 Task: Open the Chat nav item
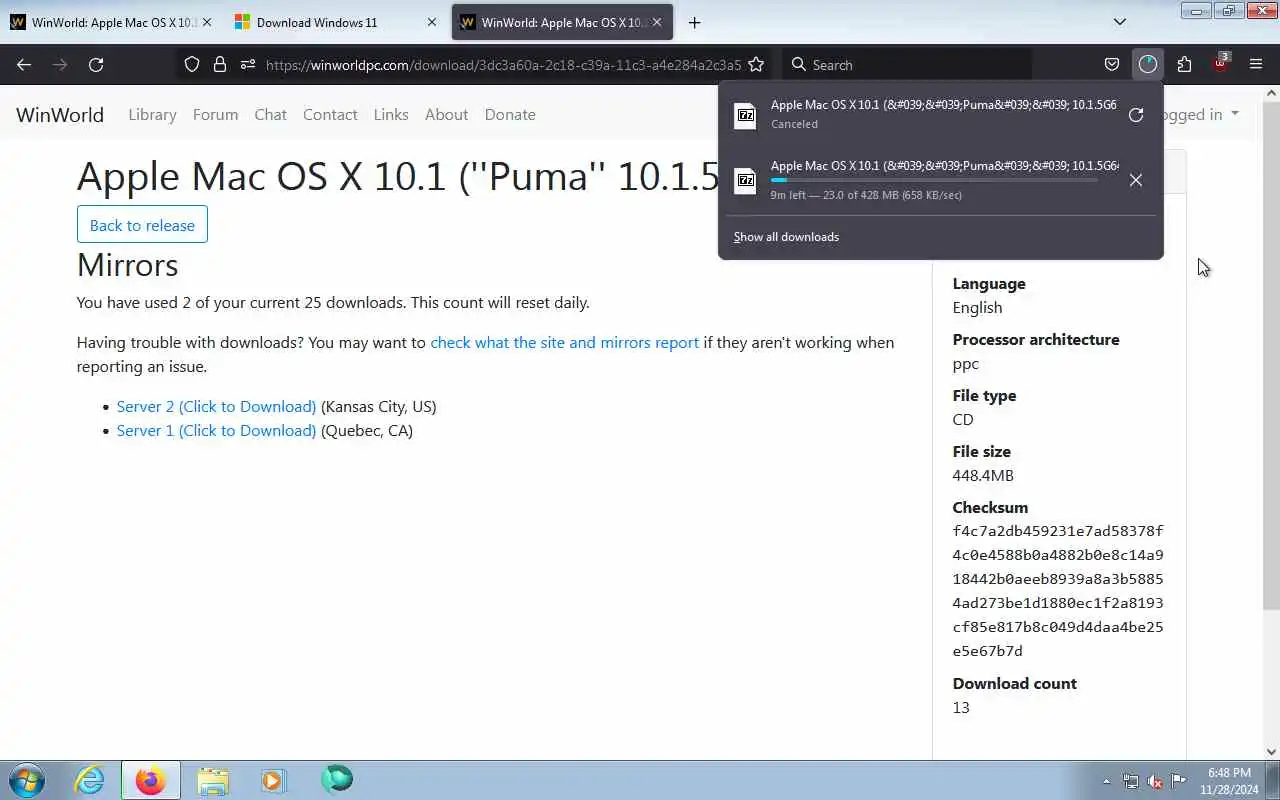pyautogui.click(x=270, y=114)
